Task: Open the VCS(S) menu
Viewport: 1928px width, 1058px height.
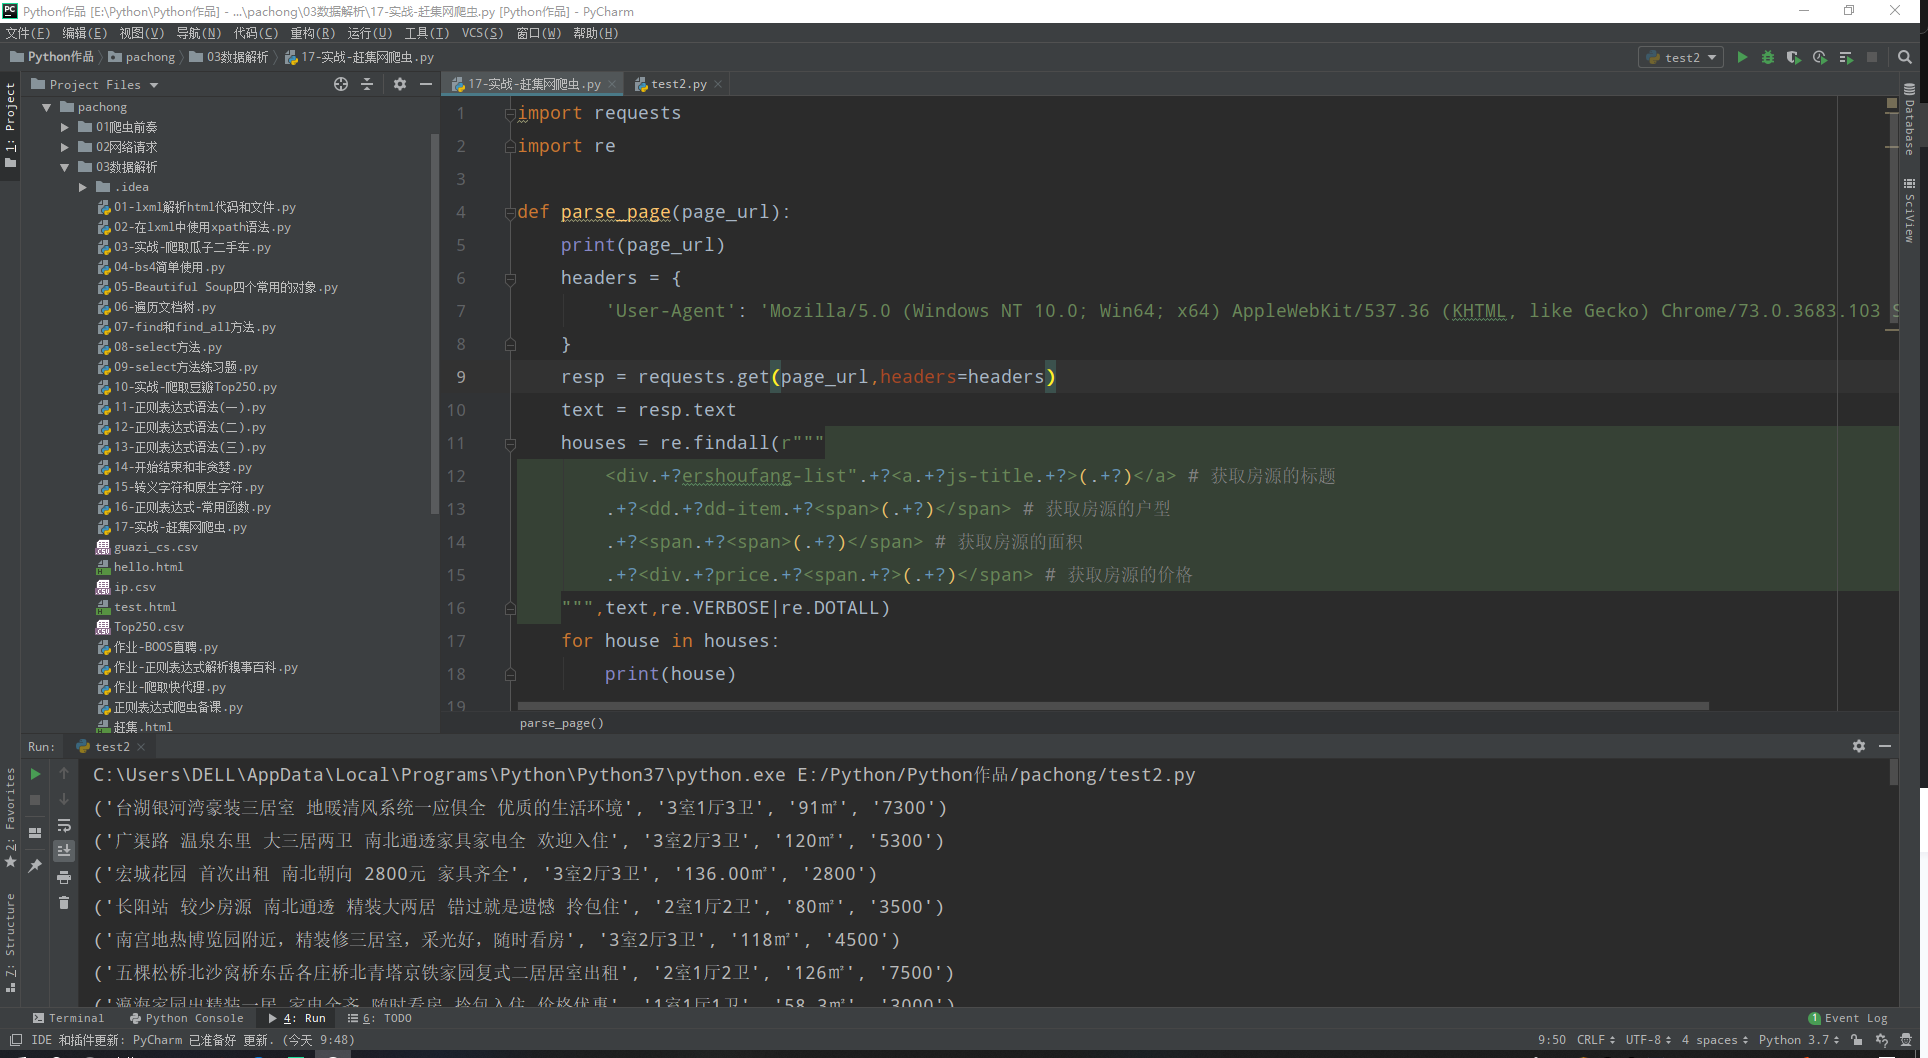Action: 482,33
